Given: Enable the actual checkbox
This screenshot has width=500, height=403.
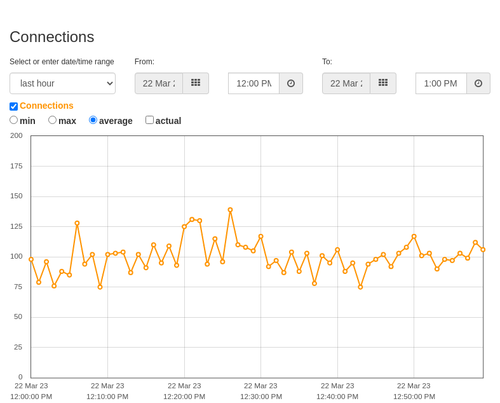Looking at the screenshot, I should click(x=150, y=120).
